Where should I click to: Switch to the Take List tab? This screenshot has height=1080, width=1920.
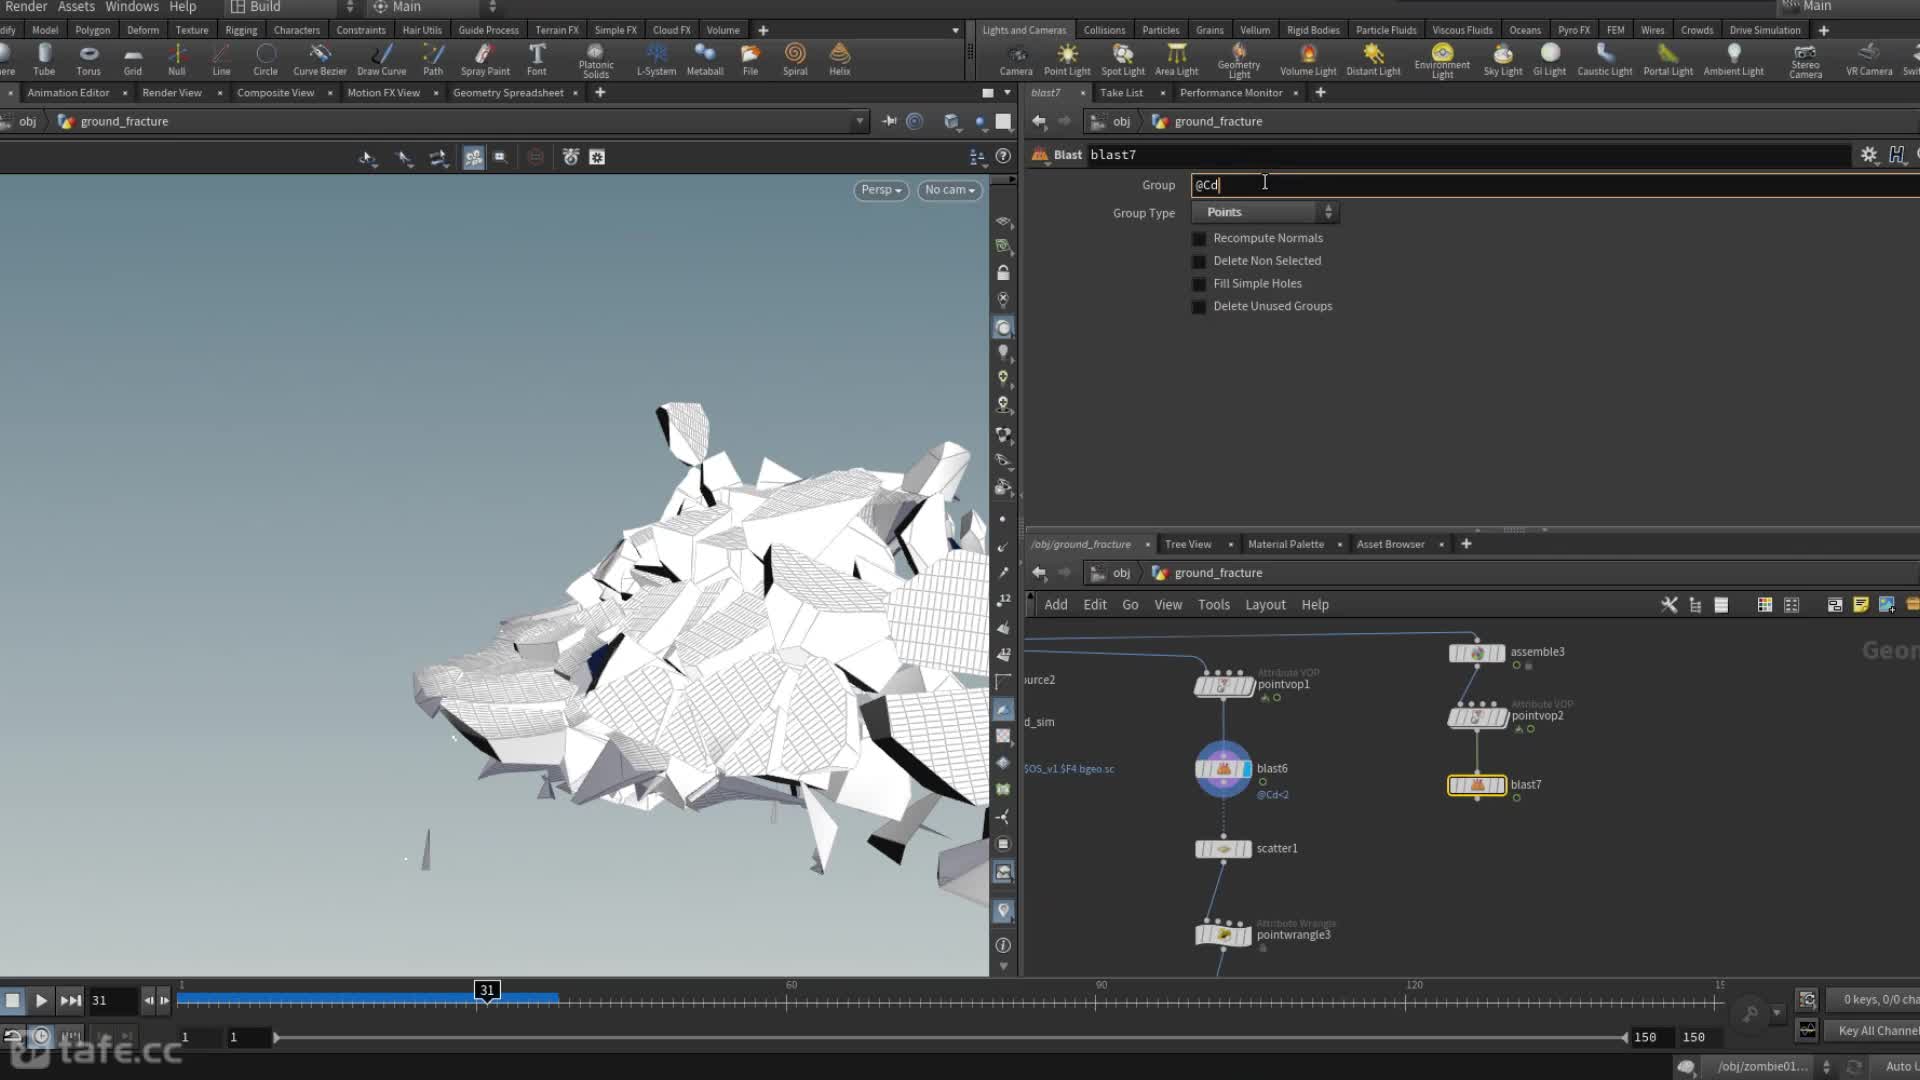(1121, 93)
